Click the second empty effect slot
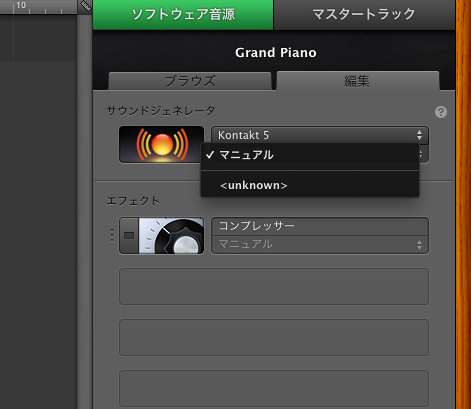Screen dimensions: 471x409 (274, 337)
